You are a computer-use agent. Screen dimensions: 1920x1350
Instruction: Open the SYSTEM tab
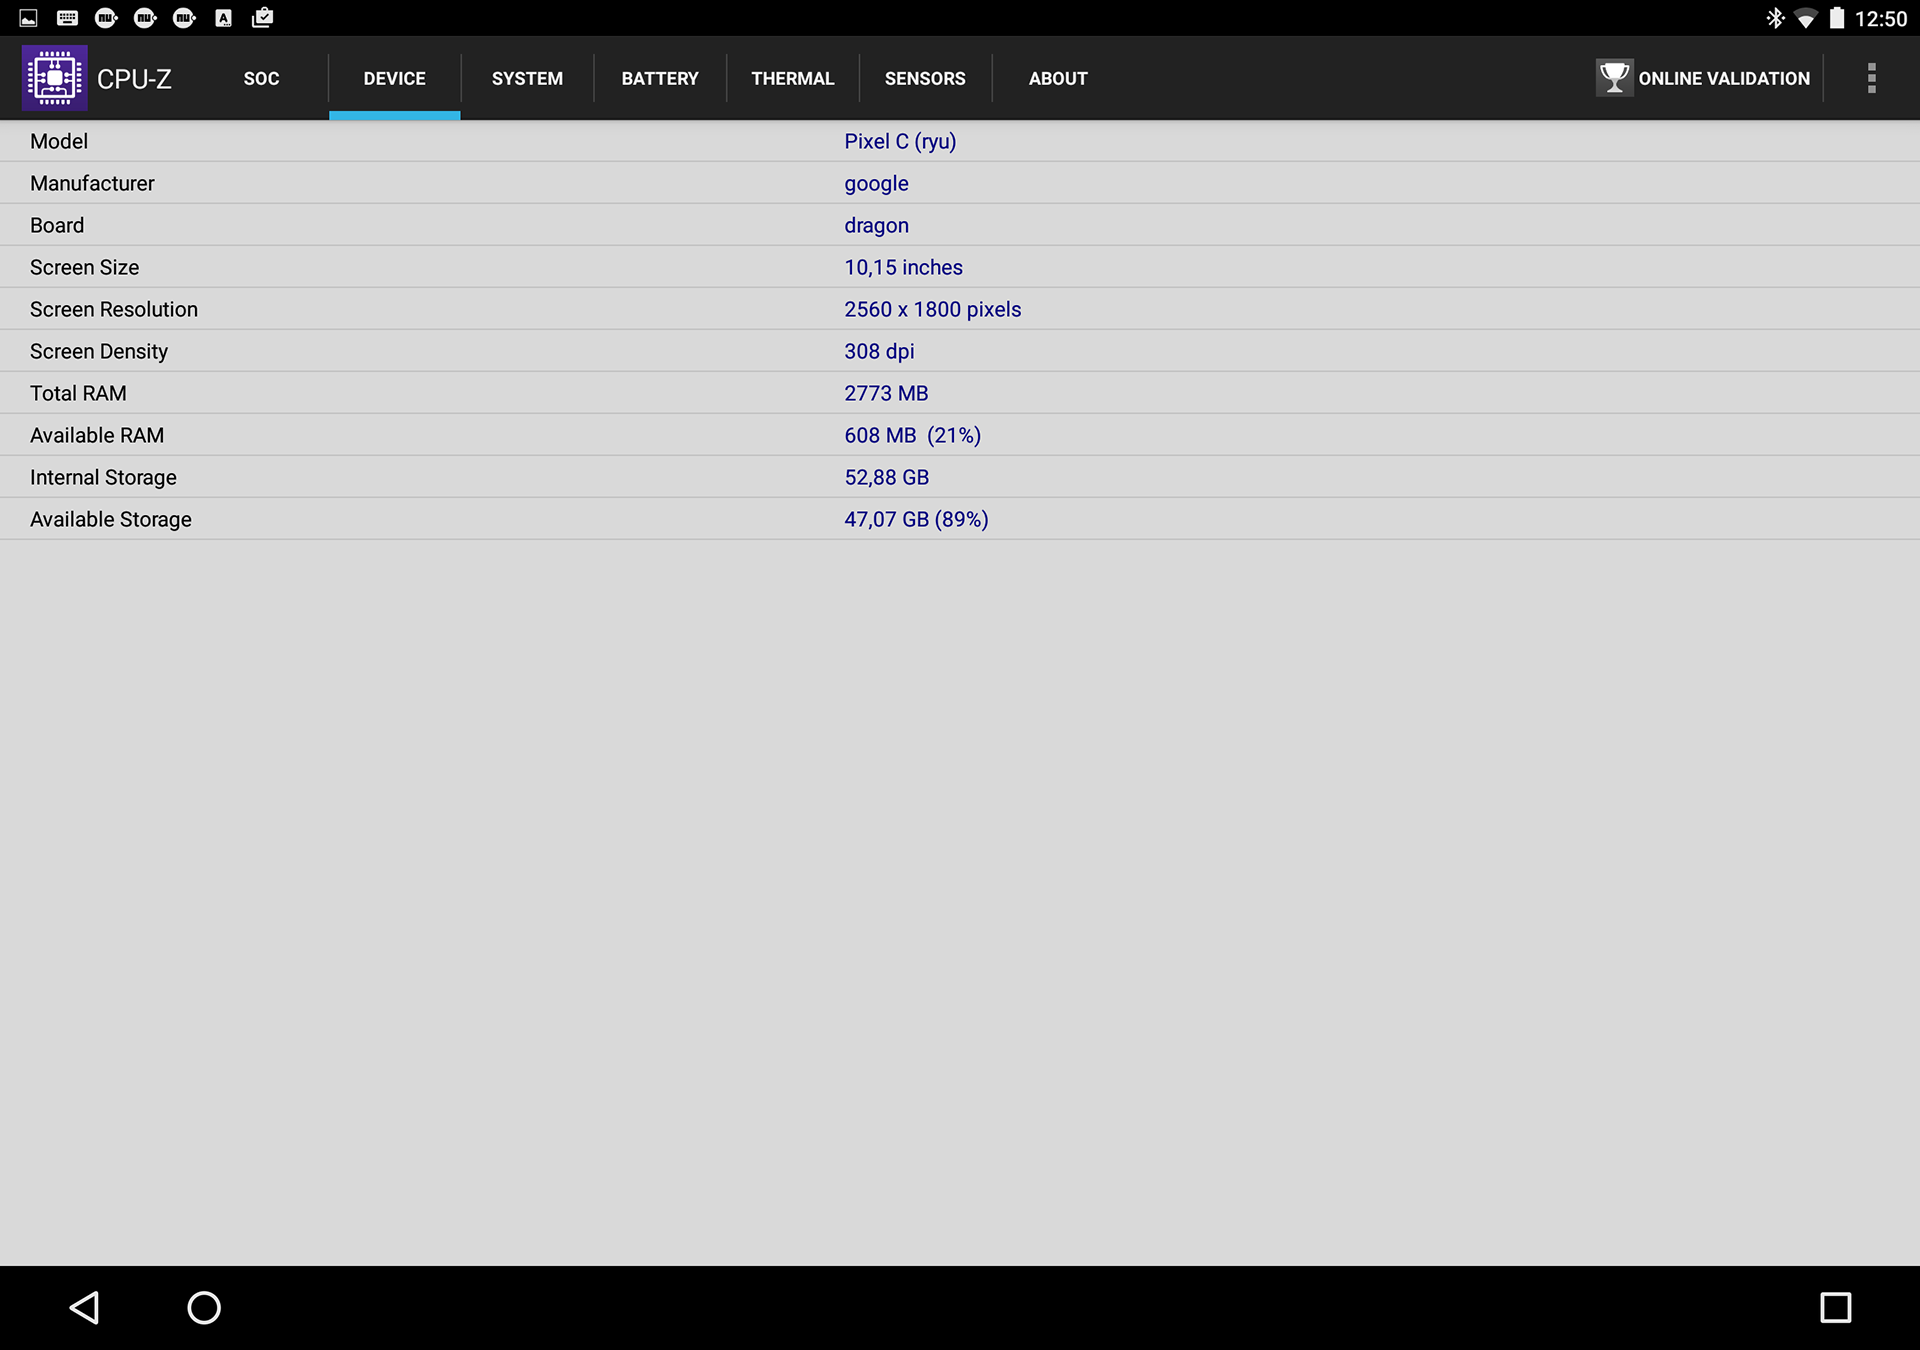pyautogui.click(x=527, y=78)
